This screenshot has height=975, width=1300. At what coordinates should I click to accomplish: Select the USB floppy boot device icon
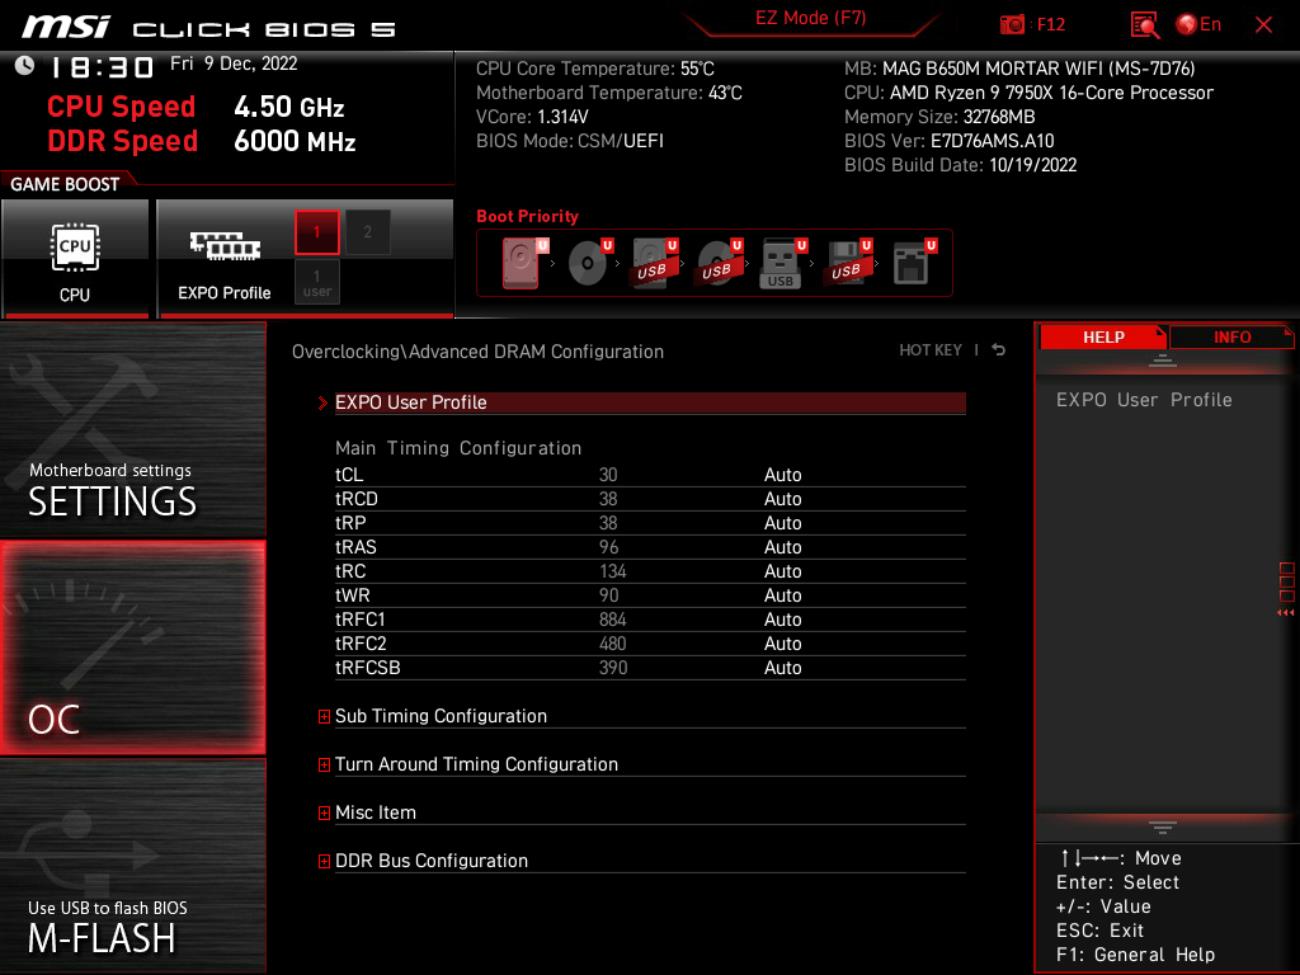847,263
